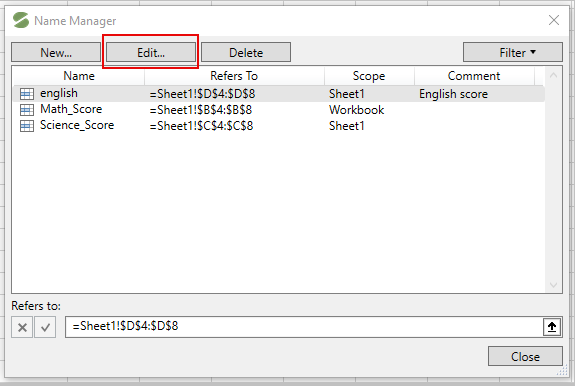Cancel the Refers to edit (X icon)
Viewport: 575px width, 386px height.
click(x=22, y=327)
